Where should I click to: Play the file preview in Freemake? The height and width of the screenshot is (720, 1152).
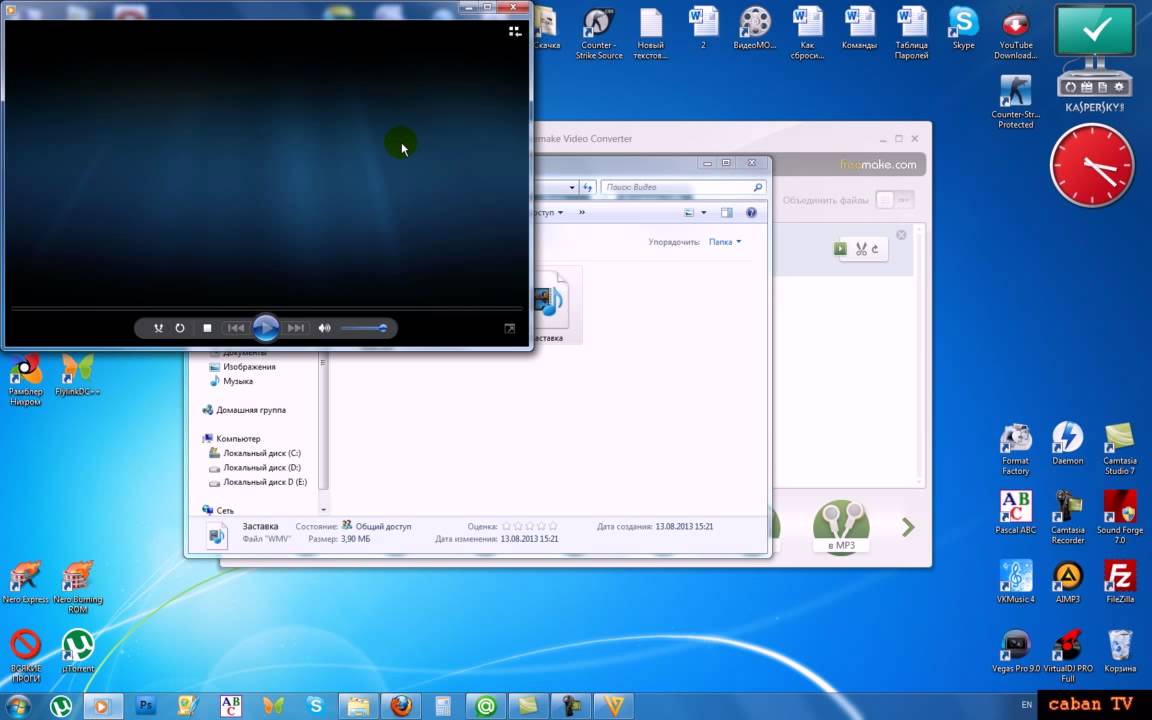pyautogui.click(x=840, y=249)
